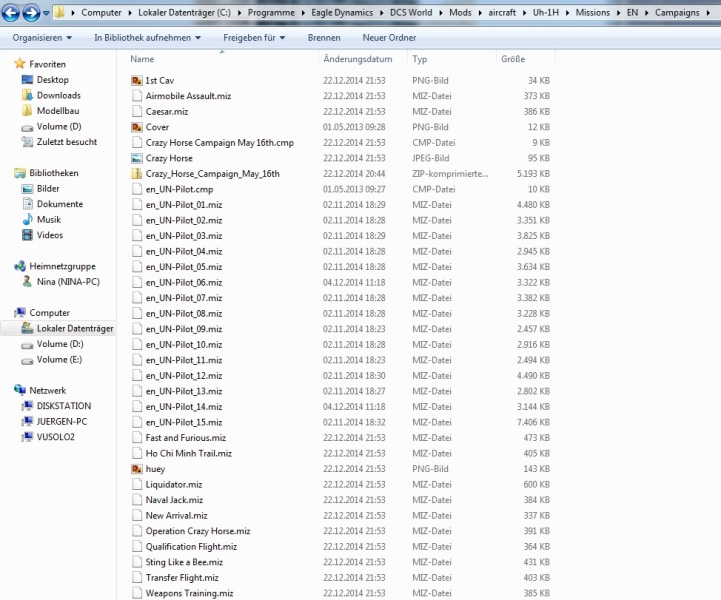Expand breadcrumb arrow after DCS World

441,13
